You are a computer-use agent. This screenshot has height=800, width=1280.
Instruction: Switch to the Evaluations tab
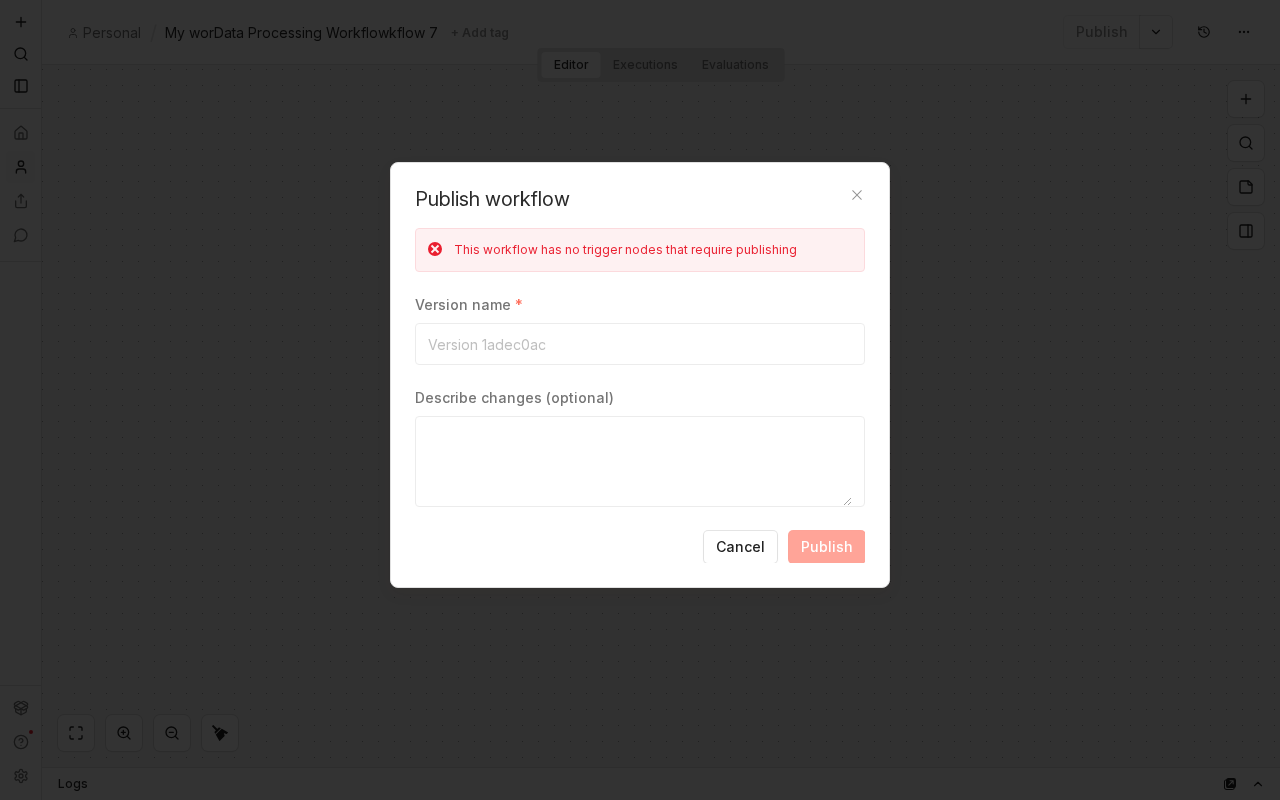coord(735,65)
